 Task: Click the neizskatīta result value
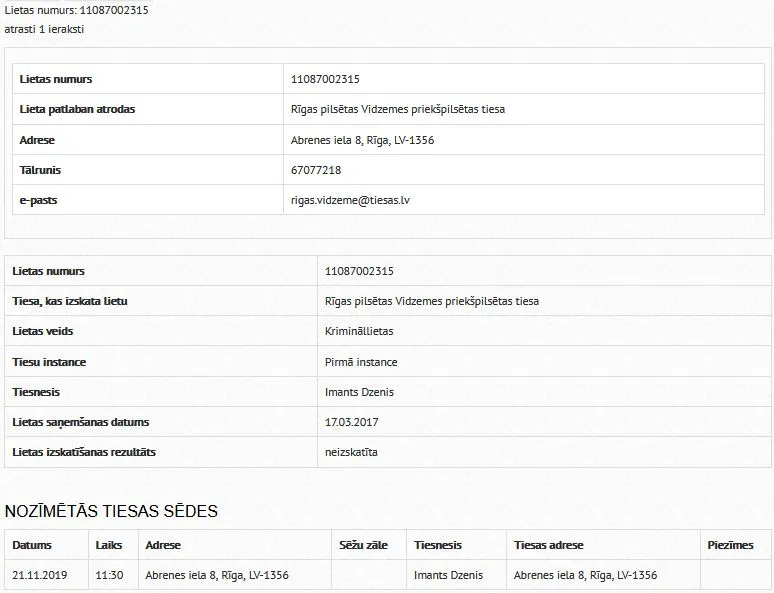[x=351, y=452]
